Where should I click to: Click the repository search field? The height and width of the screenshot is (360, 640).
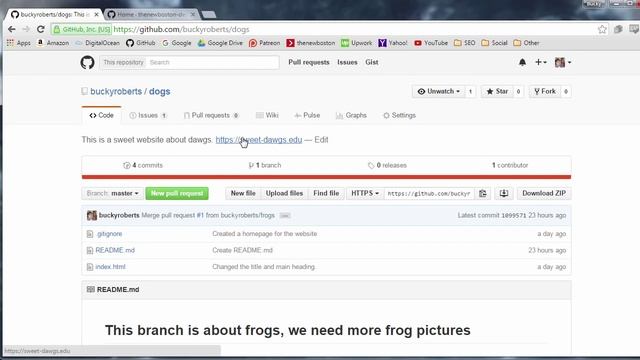(x=213, y=62)
